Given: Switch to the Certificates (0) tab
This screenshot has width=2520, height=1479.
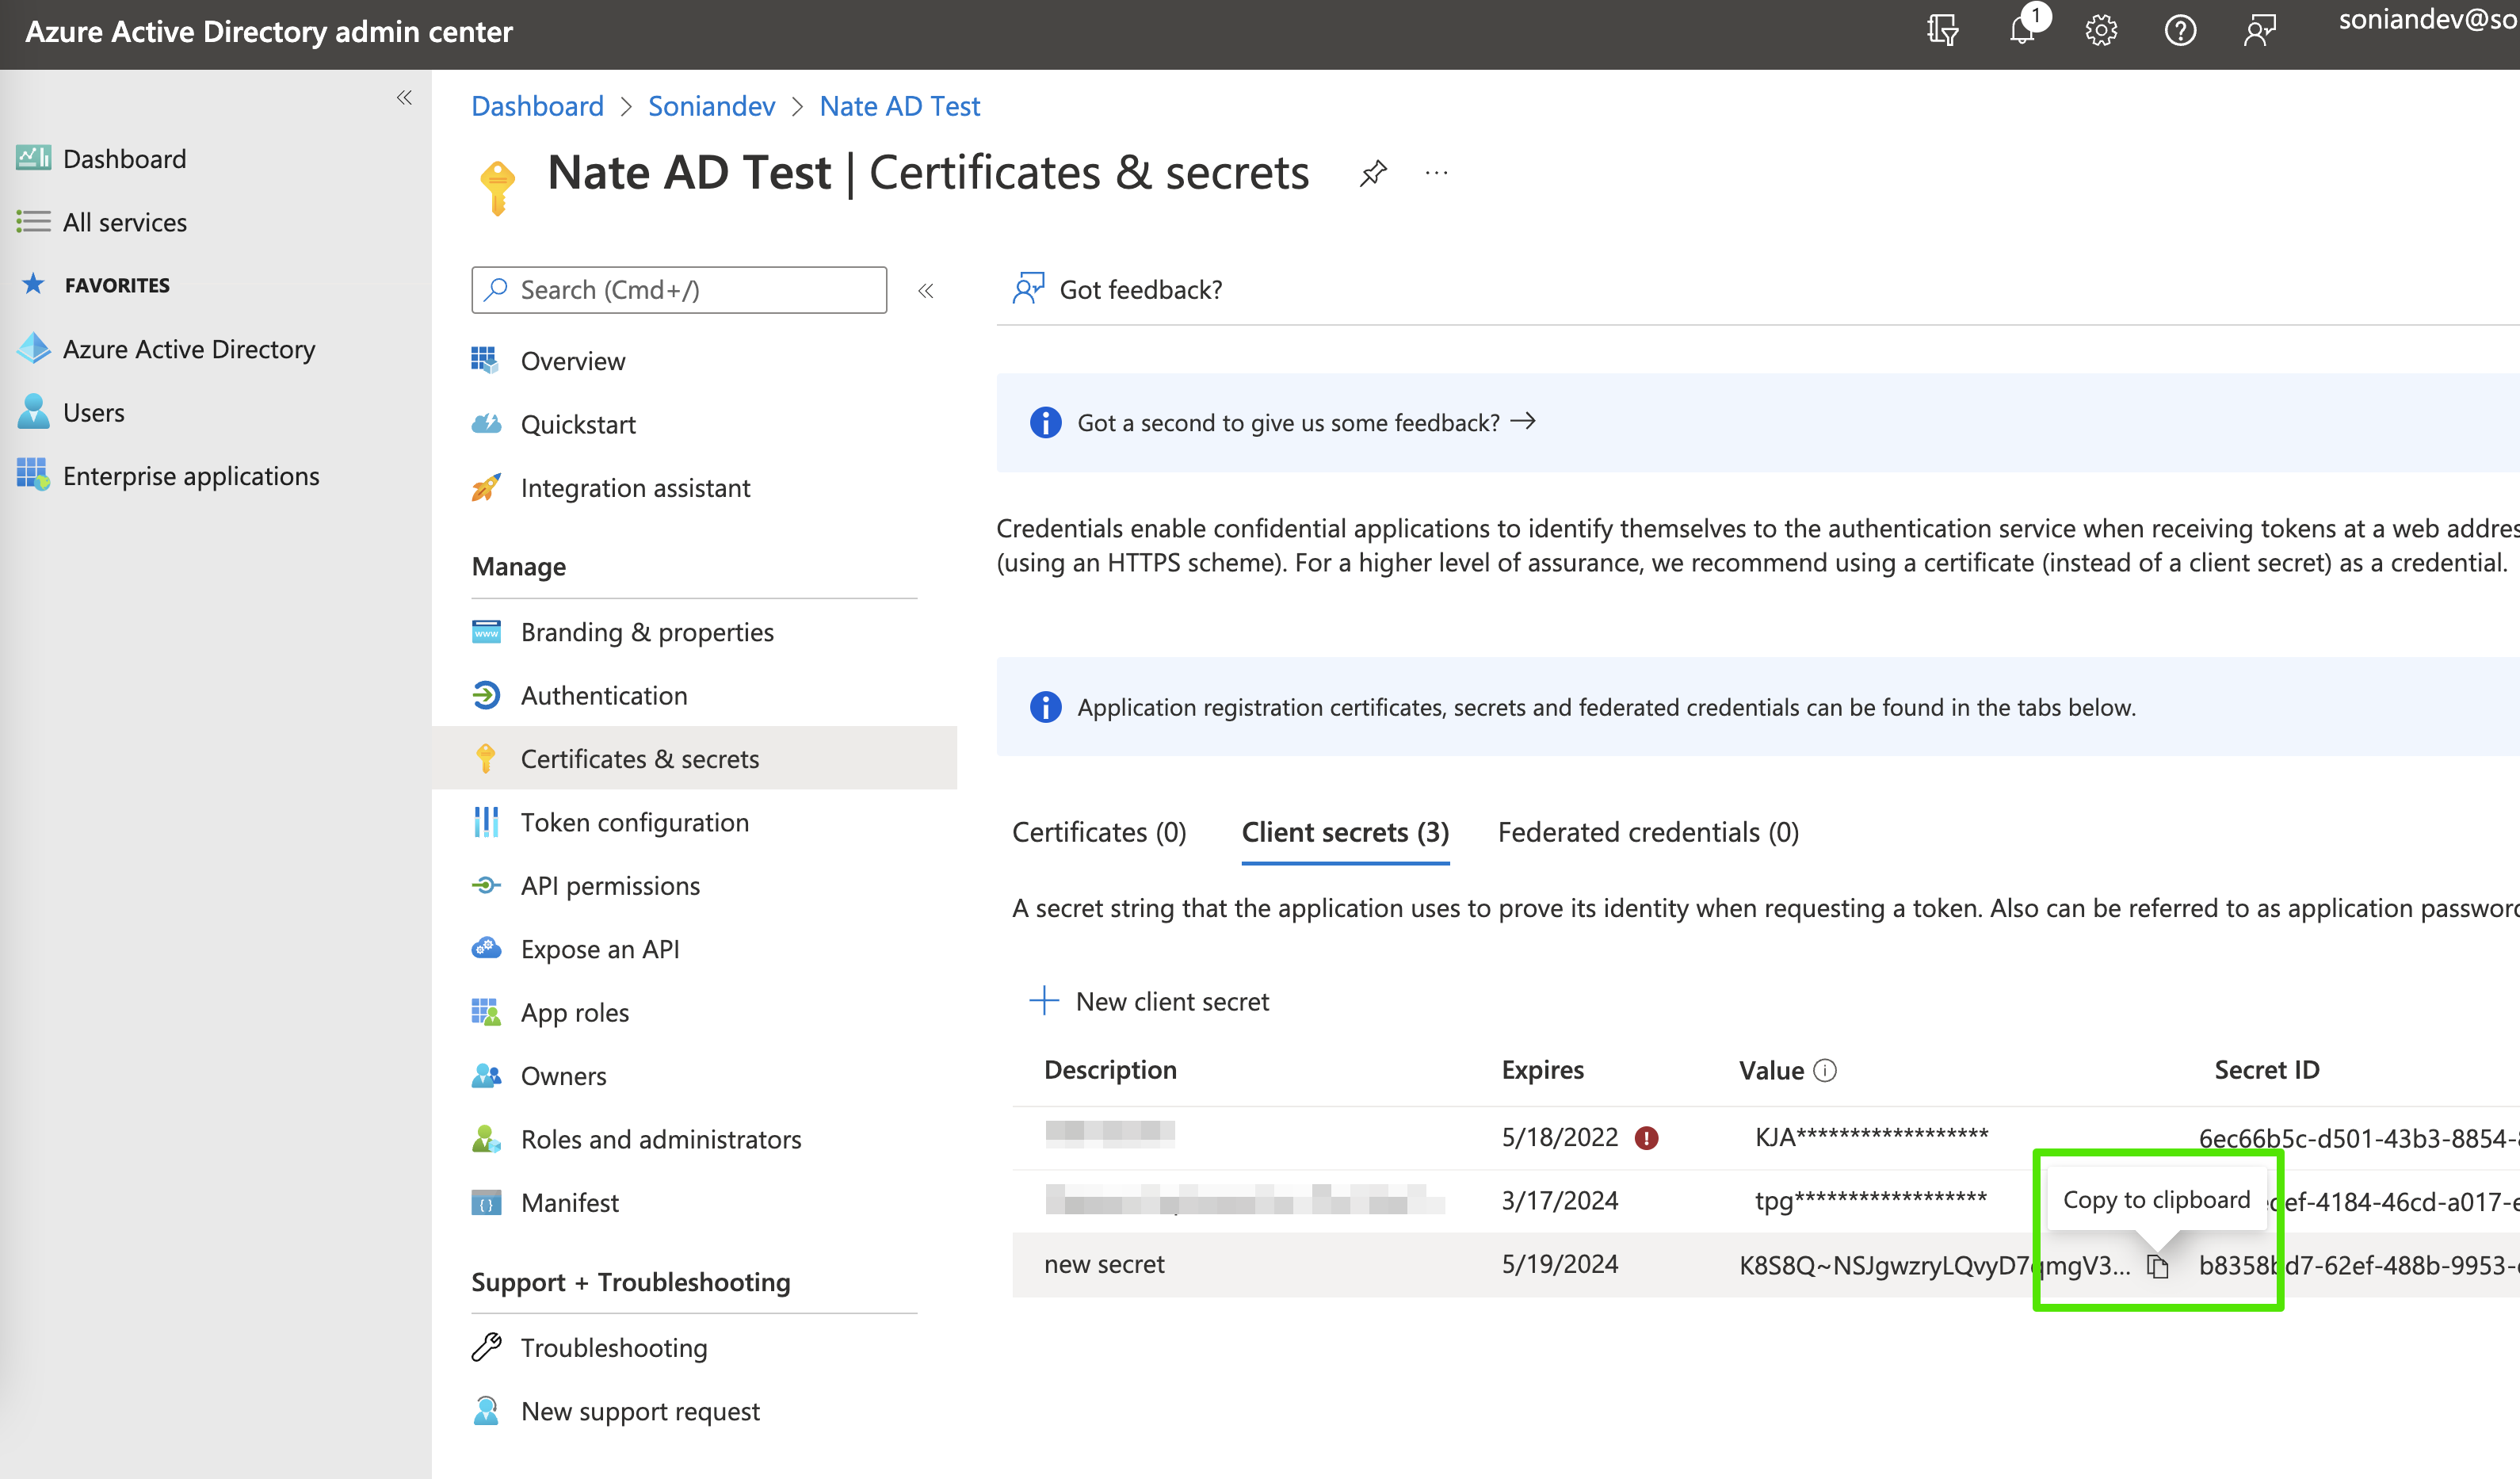Looking at the screenshot, I should 1099,832.
